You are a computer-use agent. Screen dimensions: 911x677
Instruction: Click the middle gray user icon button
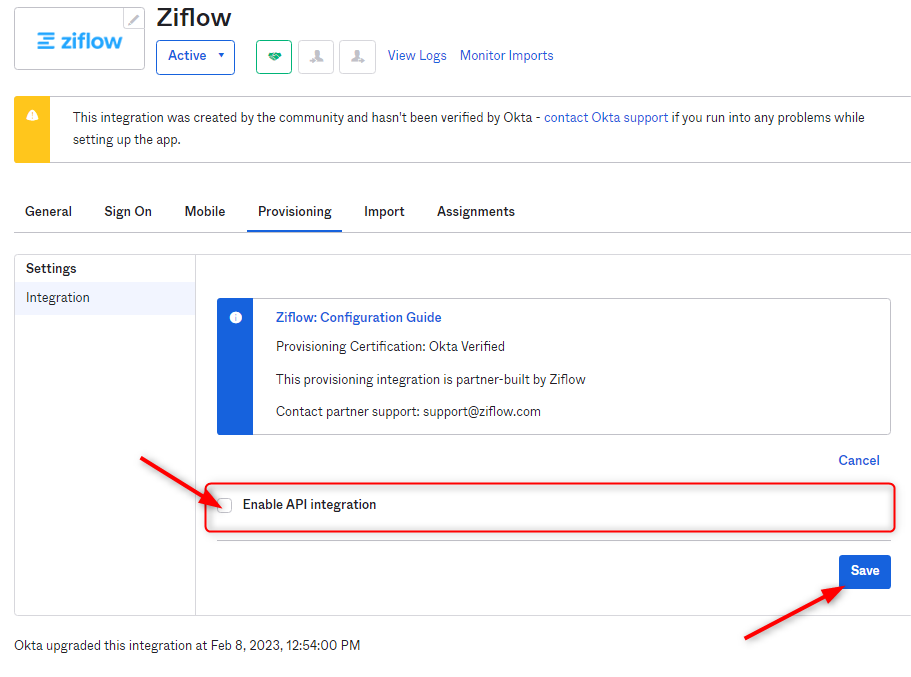tap(316, 56)
